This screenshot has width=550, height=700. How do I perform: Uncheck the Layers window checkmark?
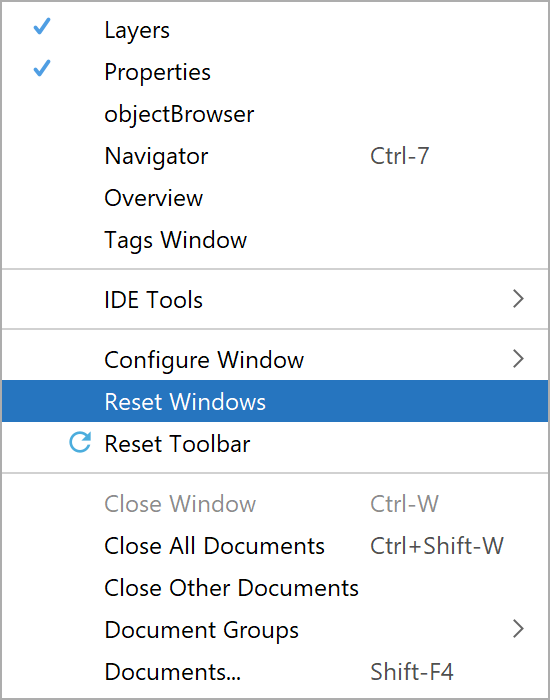coord(42,27)
